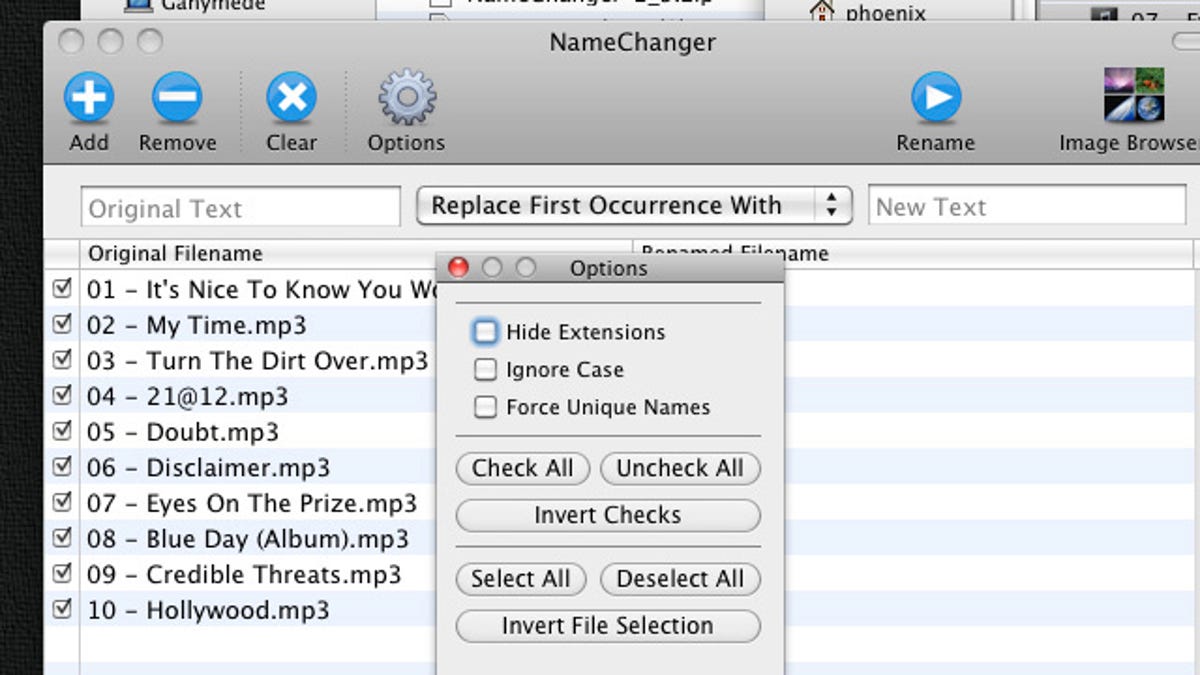Close the Options panel with red button

[459, 268]
